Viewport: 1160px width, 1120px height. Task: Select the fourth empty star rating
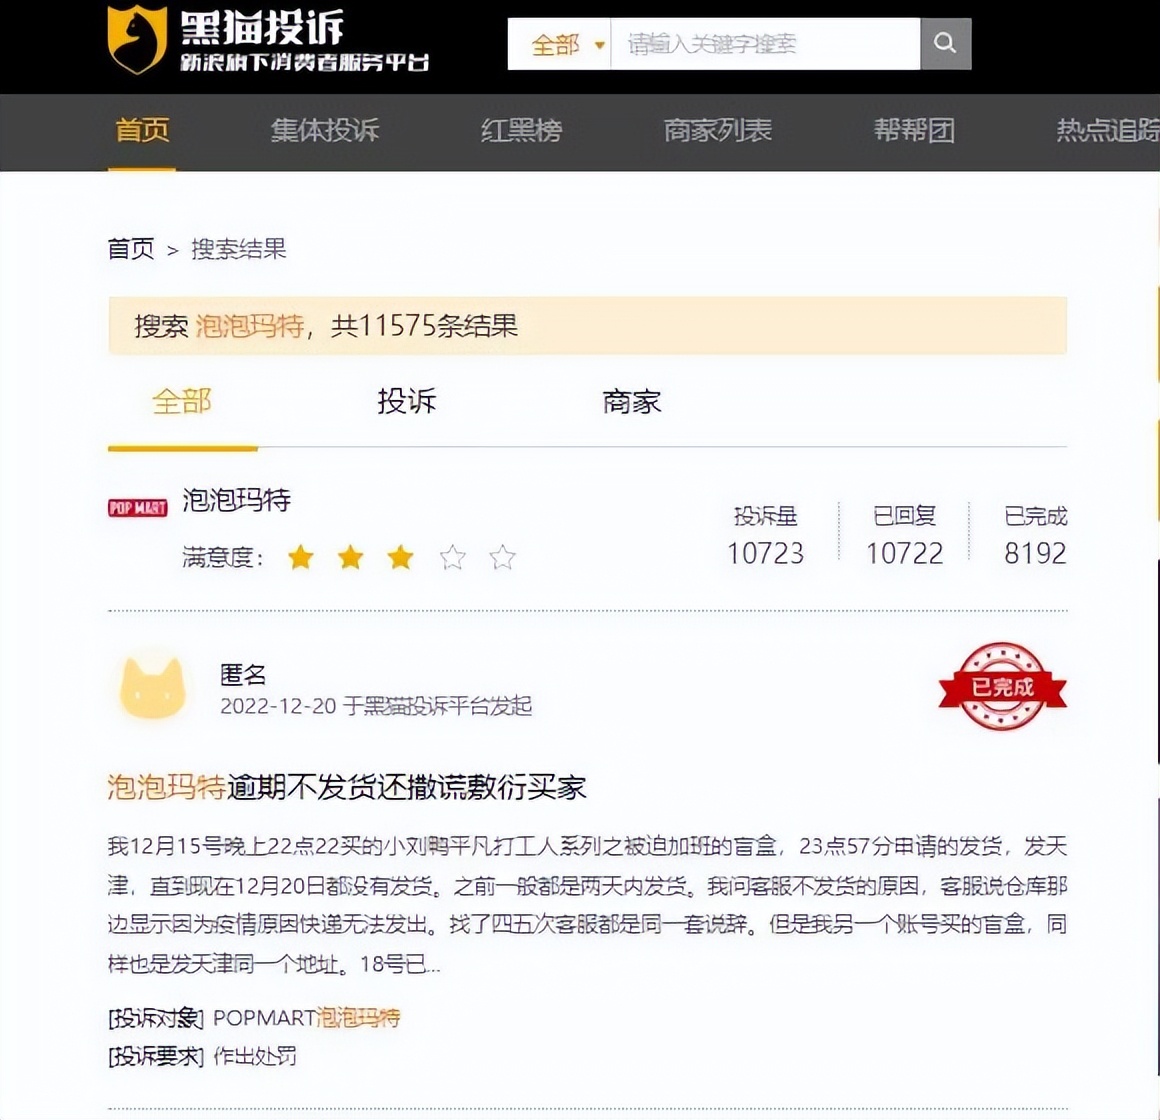pyautogui.click(x=452, y=558)
